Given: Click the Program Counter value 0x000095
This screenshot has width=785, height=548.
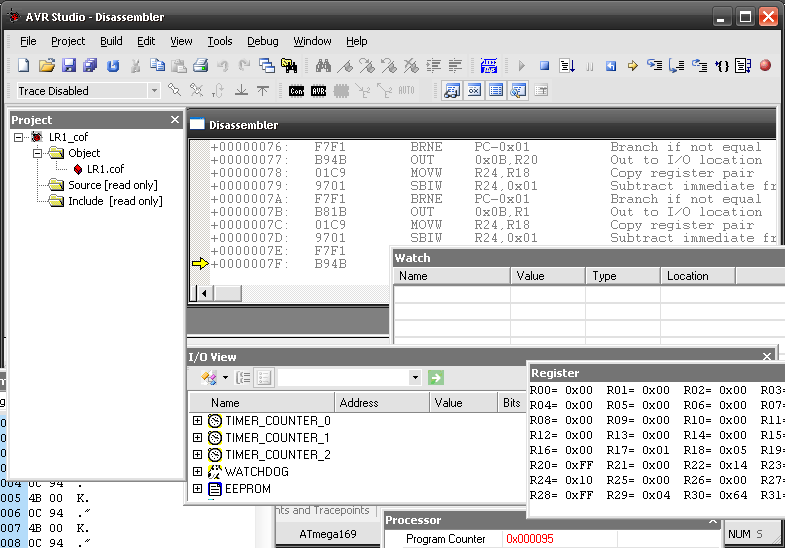Looking at the screenshot, I should [530, 539].
